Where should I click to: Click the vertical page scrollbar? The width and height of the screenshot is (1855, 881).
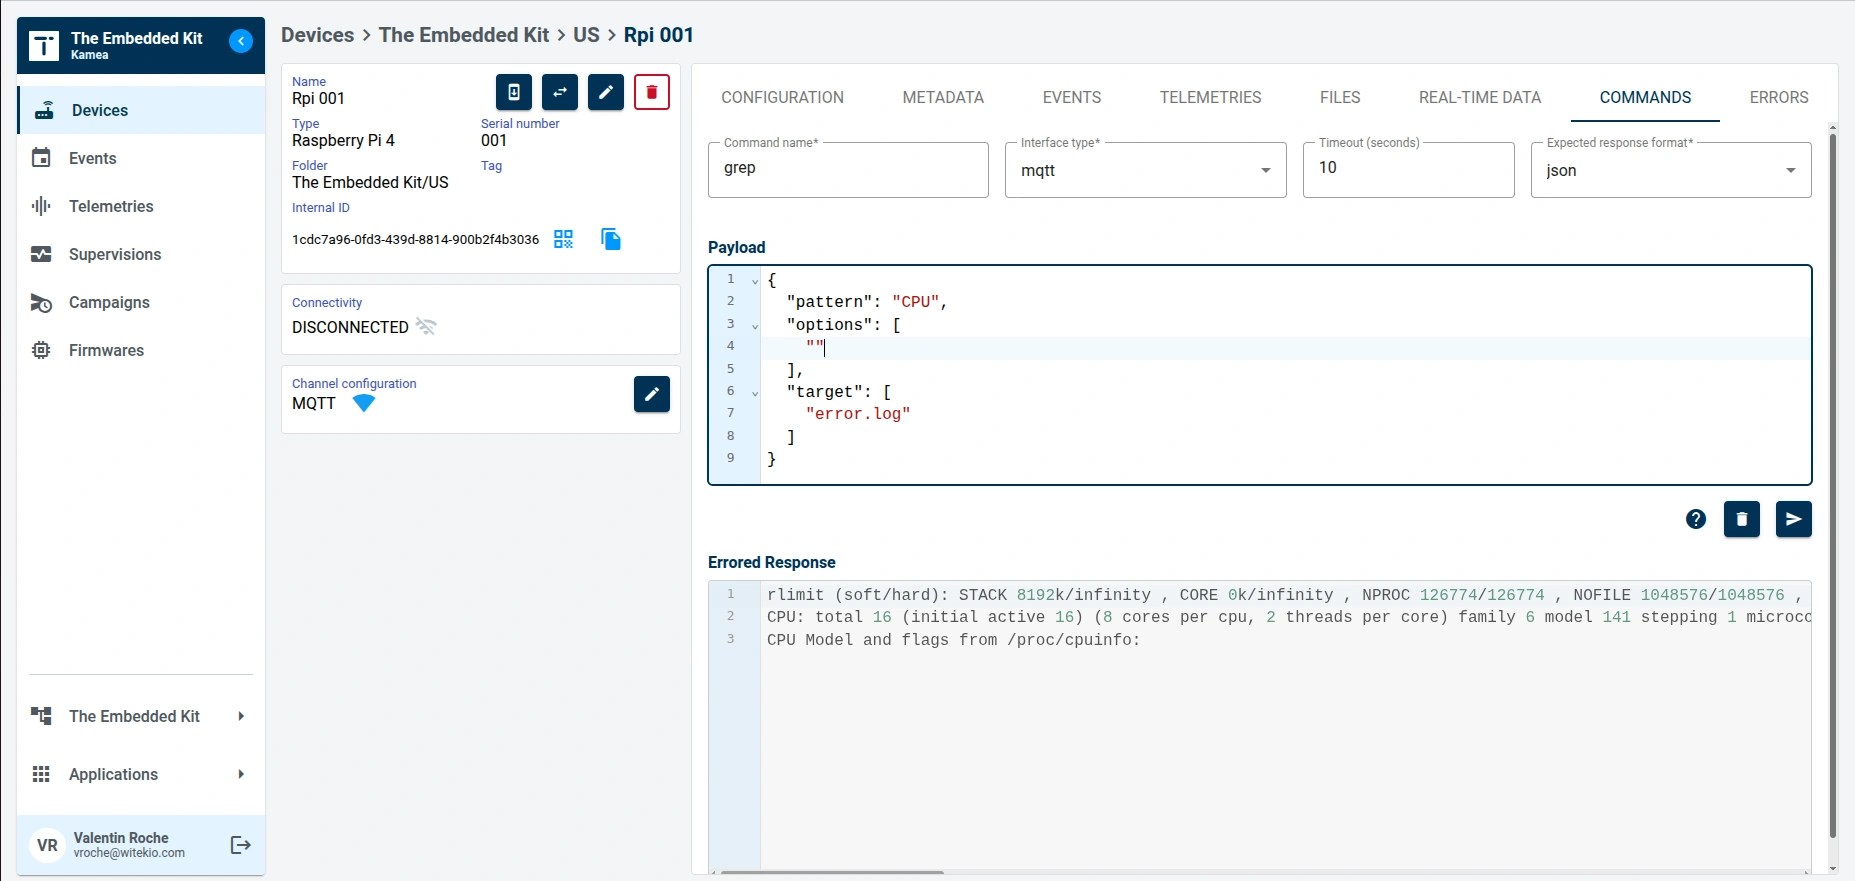click(1833, 485)
